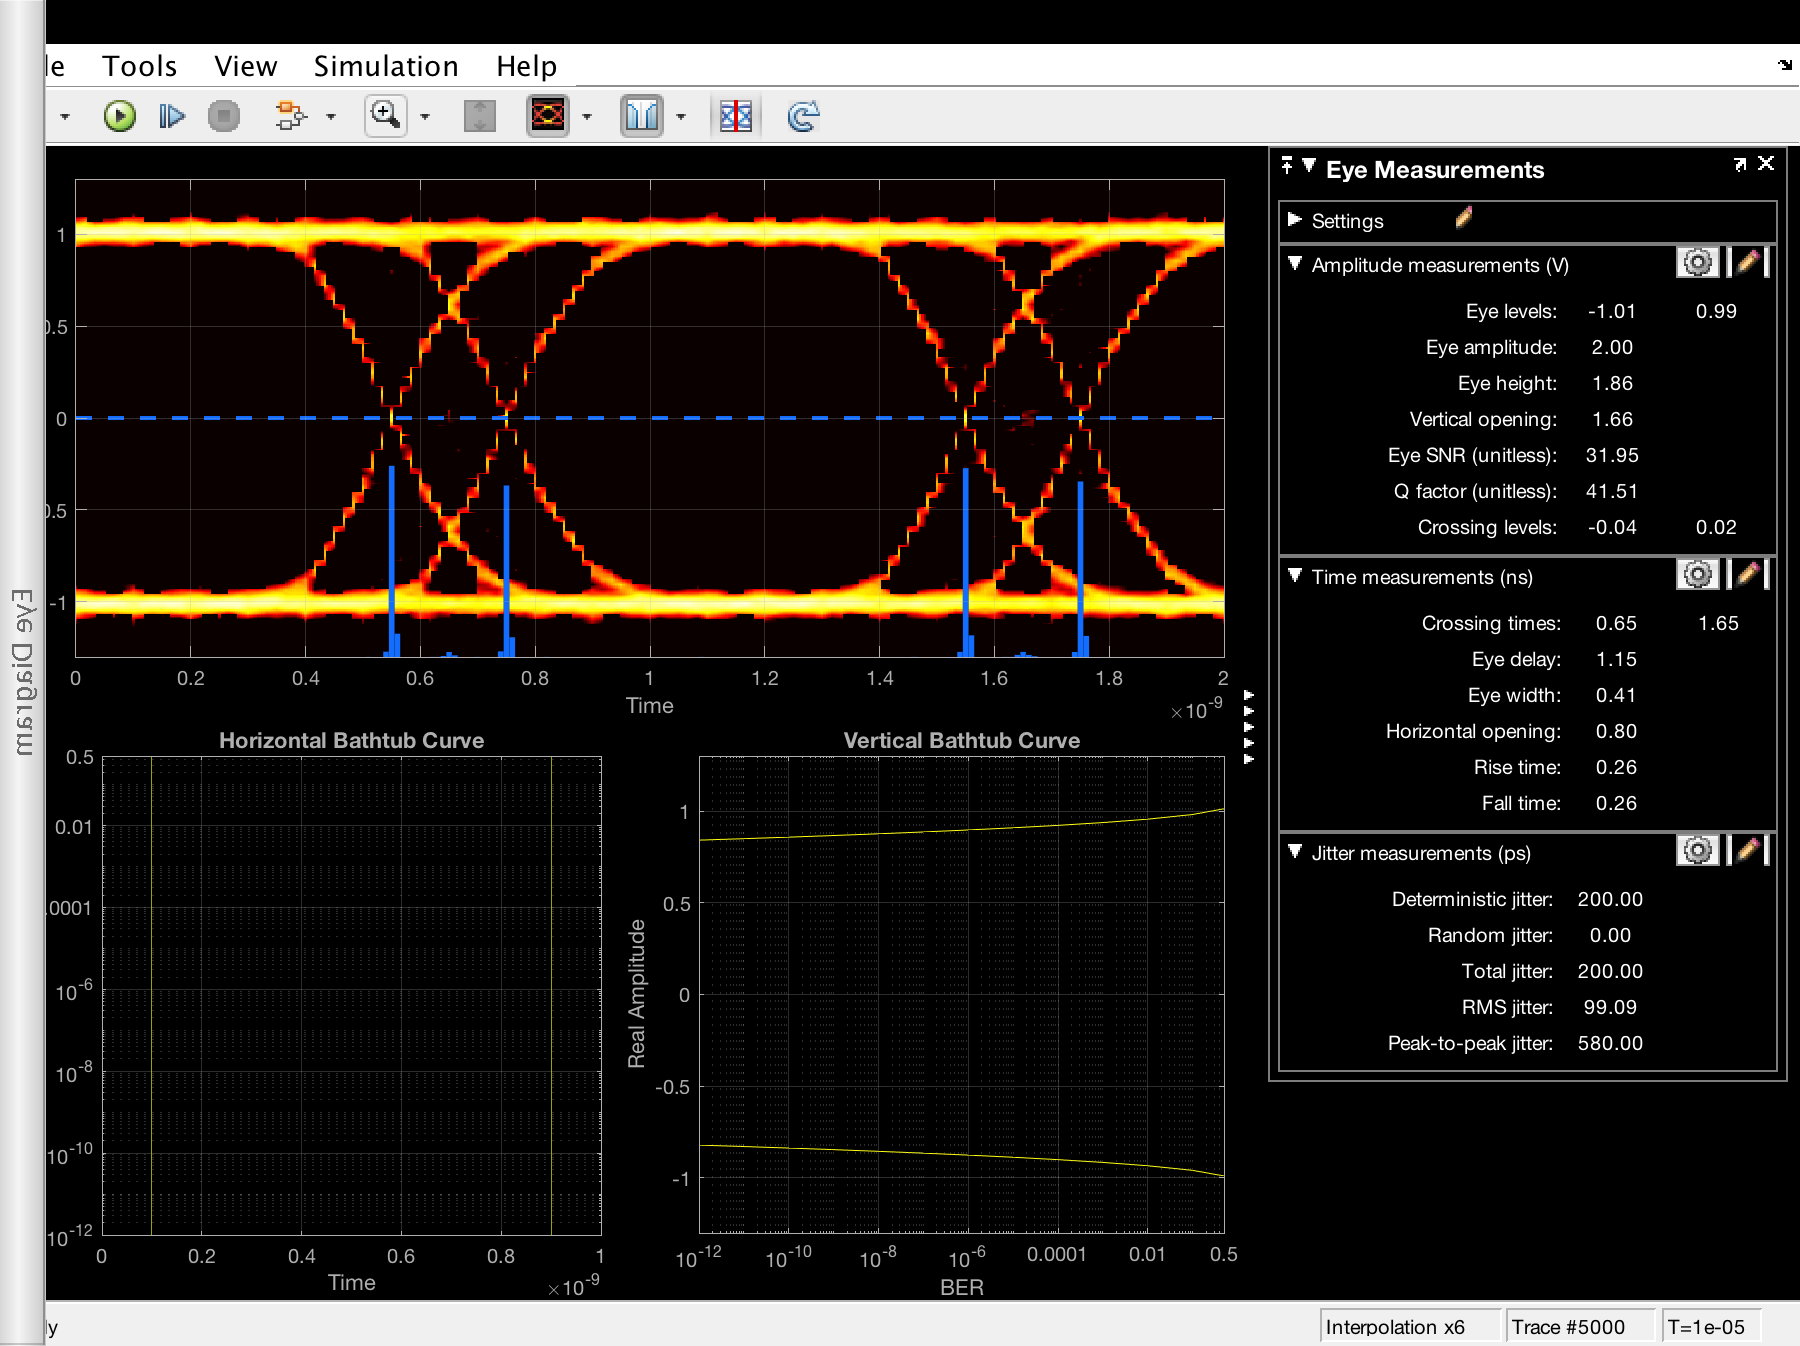Click pencil icon in Time measurements header
Screen dimensions: 1800x1346
1747,574
